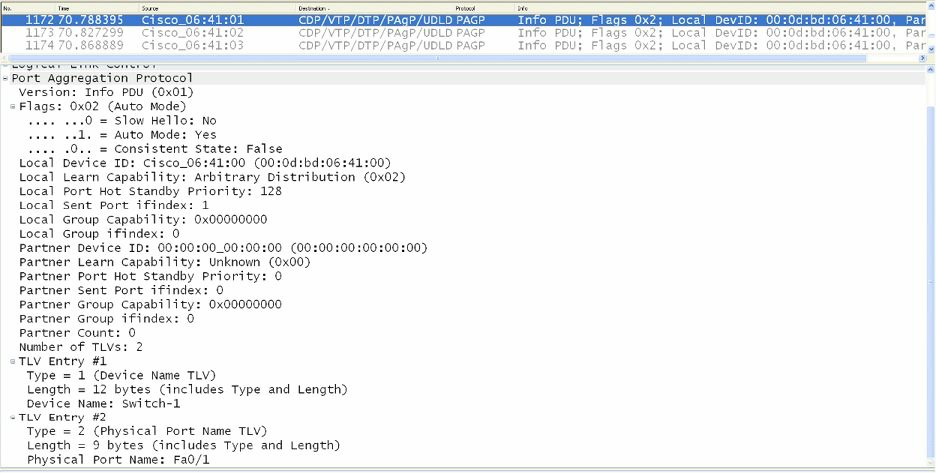This screenshot has height=473, width=936.
Task: Click the packet list scroll-right arrow
Action: (922, 58)
